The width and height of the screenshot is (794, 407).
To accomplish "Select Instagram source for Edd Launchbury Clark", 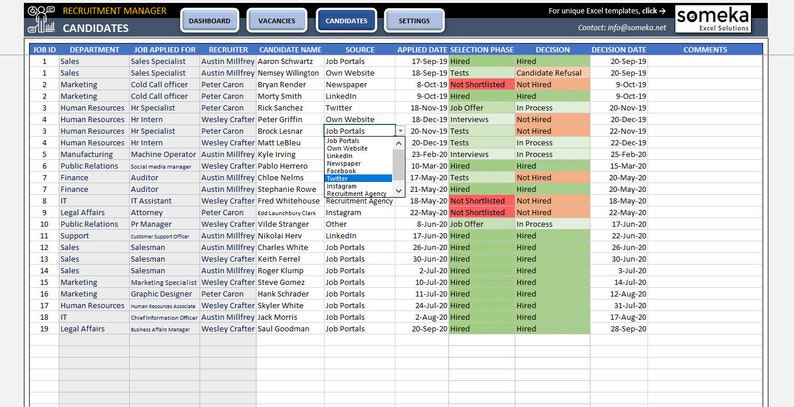I will click(360, 213).
